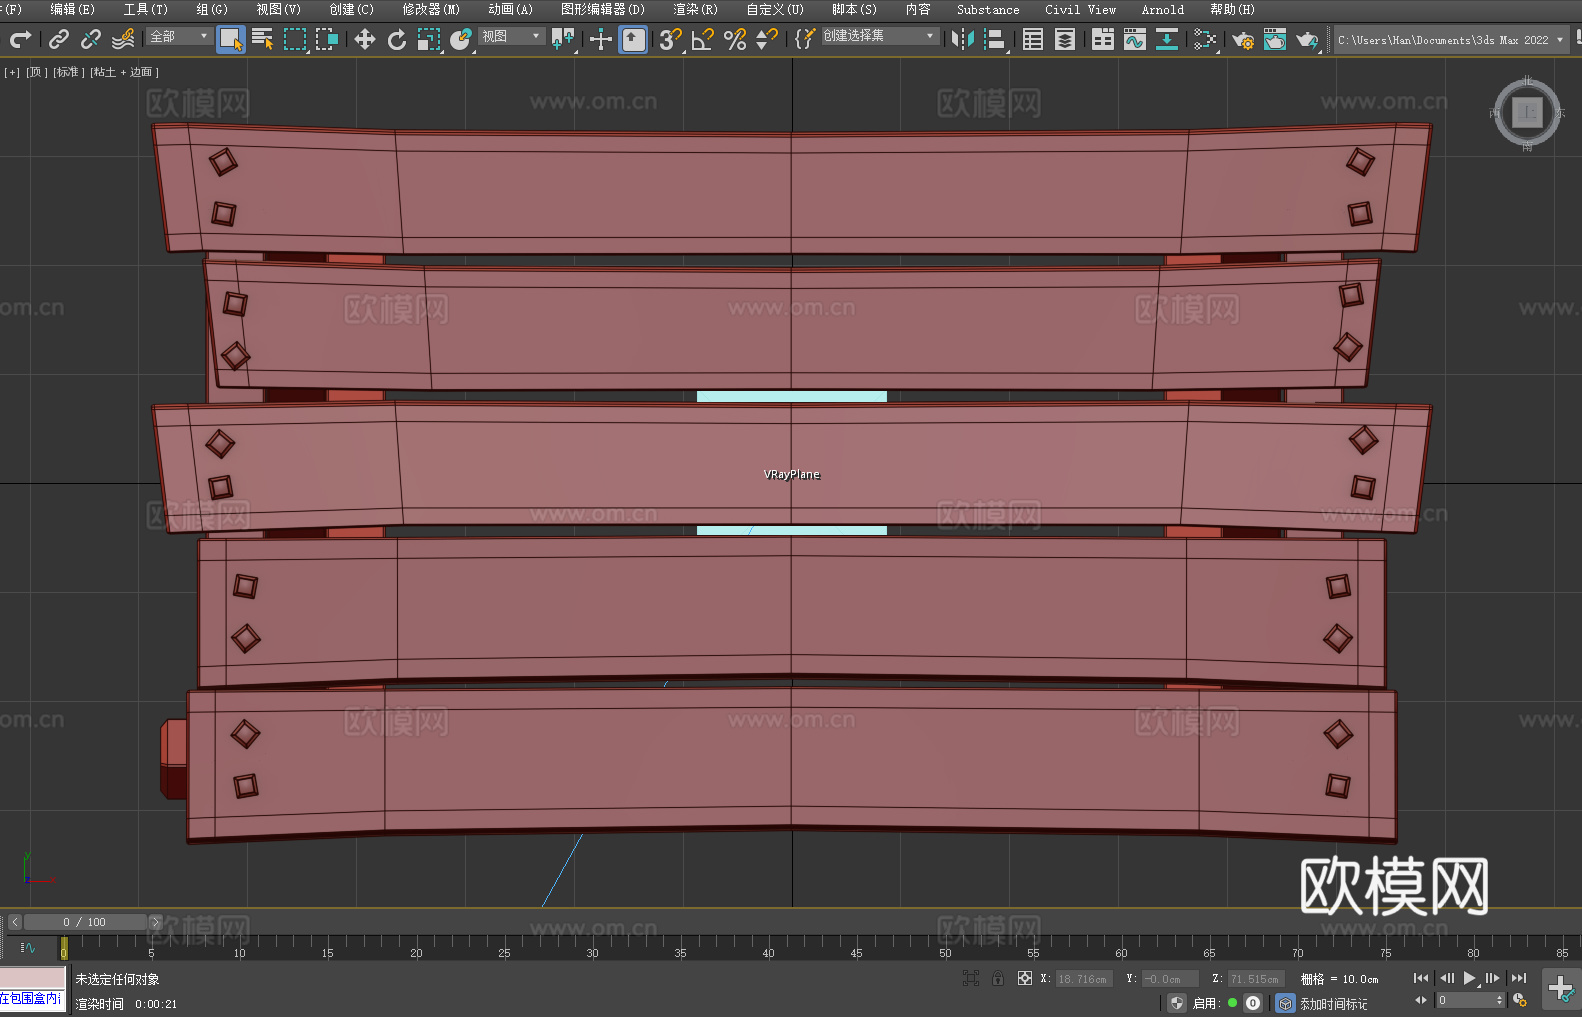Toggle the Isolate Selection icon
This screenshot has width=1582, height=1017.
[x=971, y=978]
